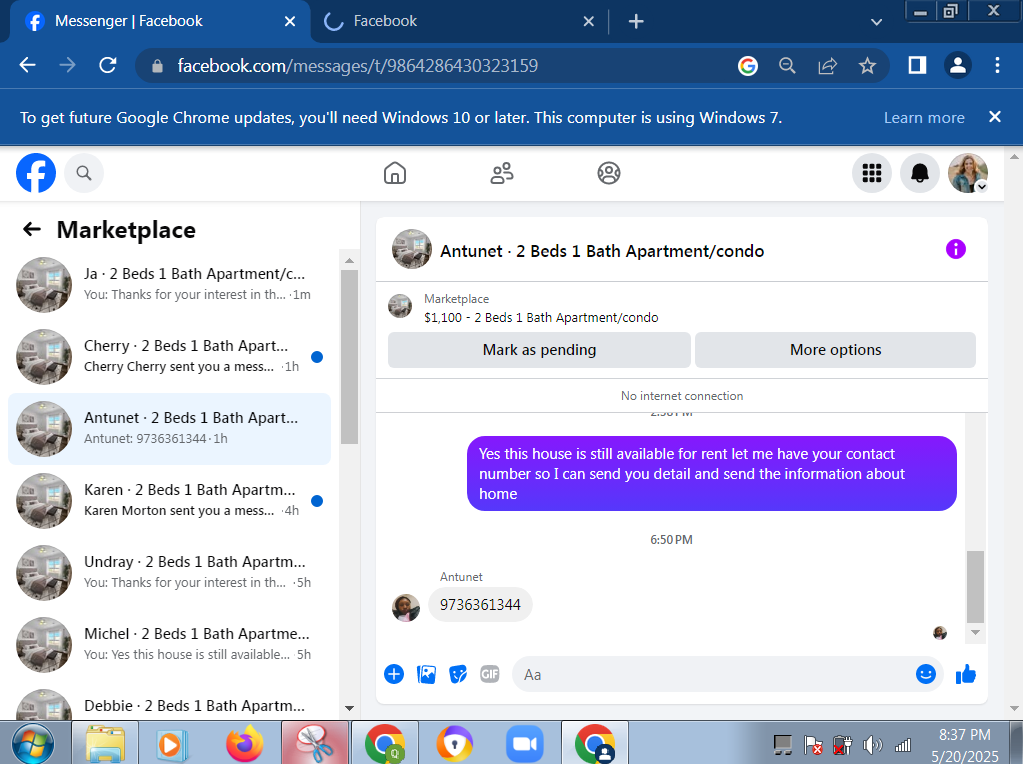
Task: Open the account profile picture dropdown
Action: [x=968, y=173]
